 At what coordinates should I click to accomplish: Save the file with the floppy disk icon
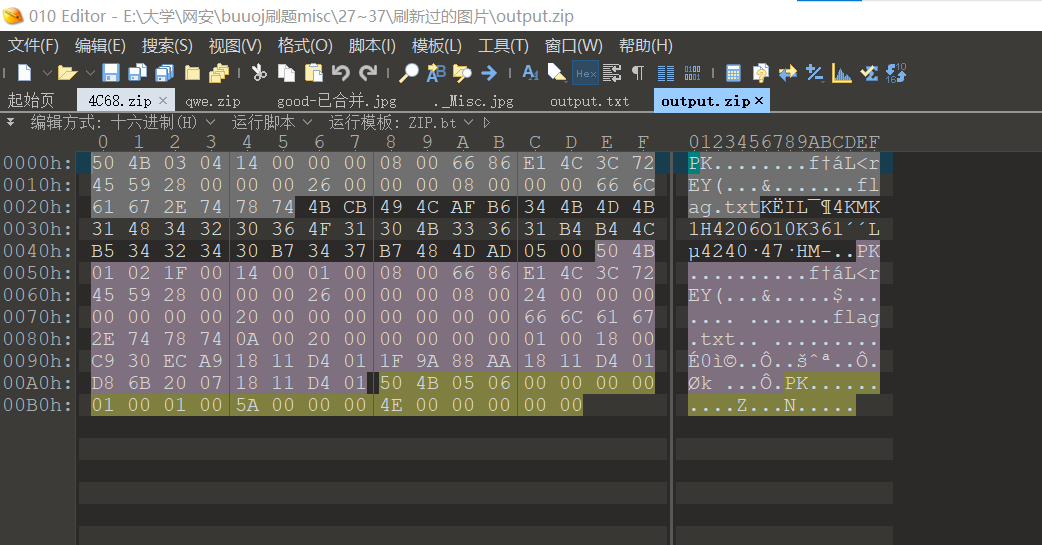(111, 72)
